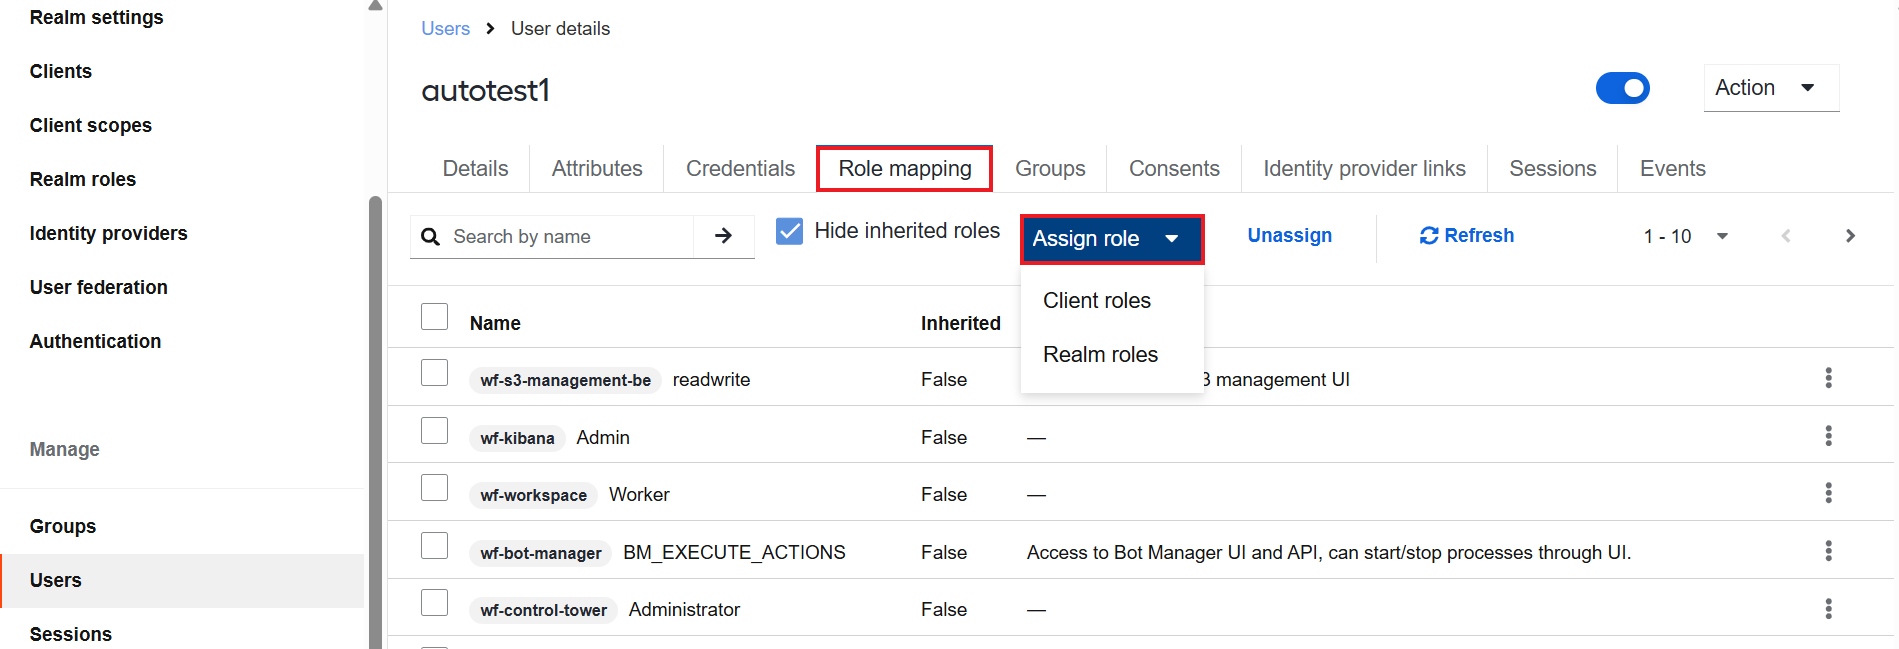Screen dimensions: 1899x649
Task: Switch to the Credentials tab
Action: [x=740, y=169]
